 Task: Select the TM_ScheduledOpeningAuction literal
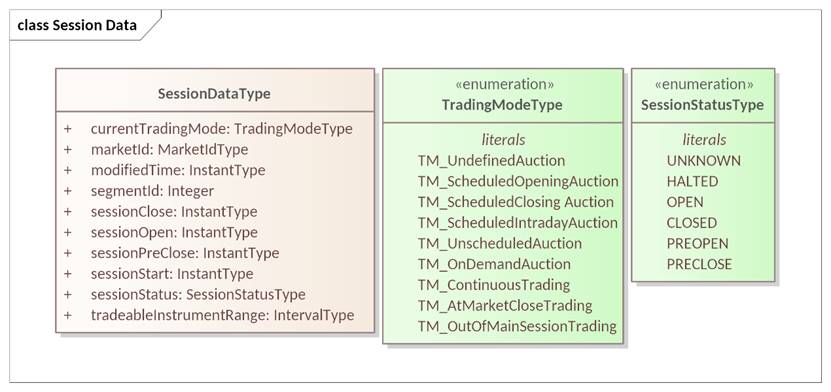click(x=518, y=181)
